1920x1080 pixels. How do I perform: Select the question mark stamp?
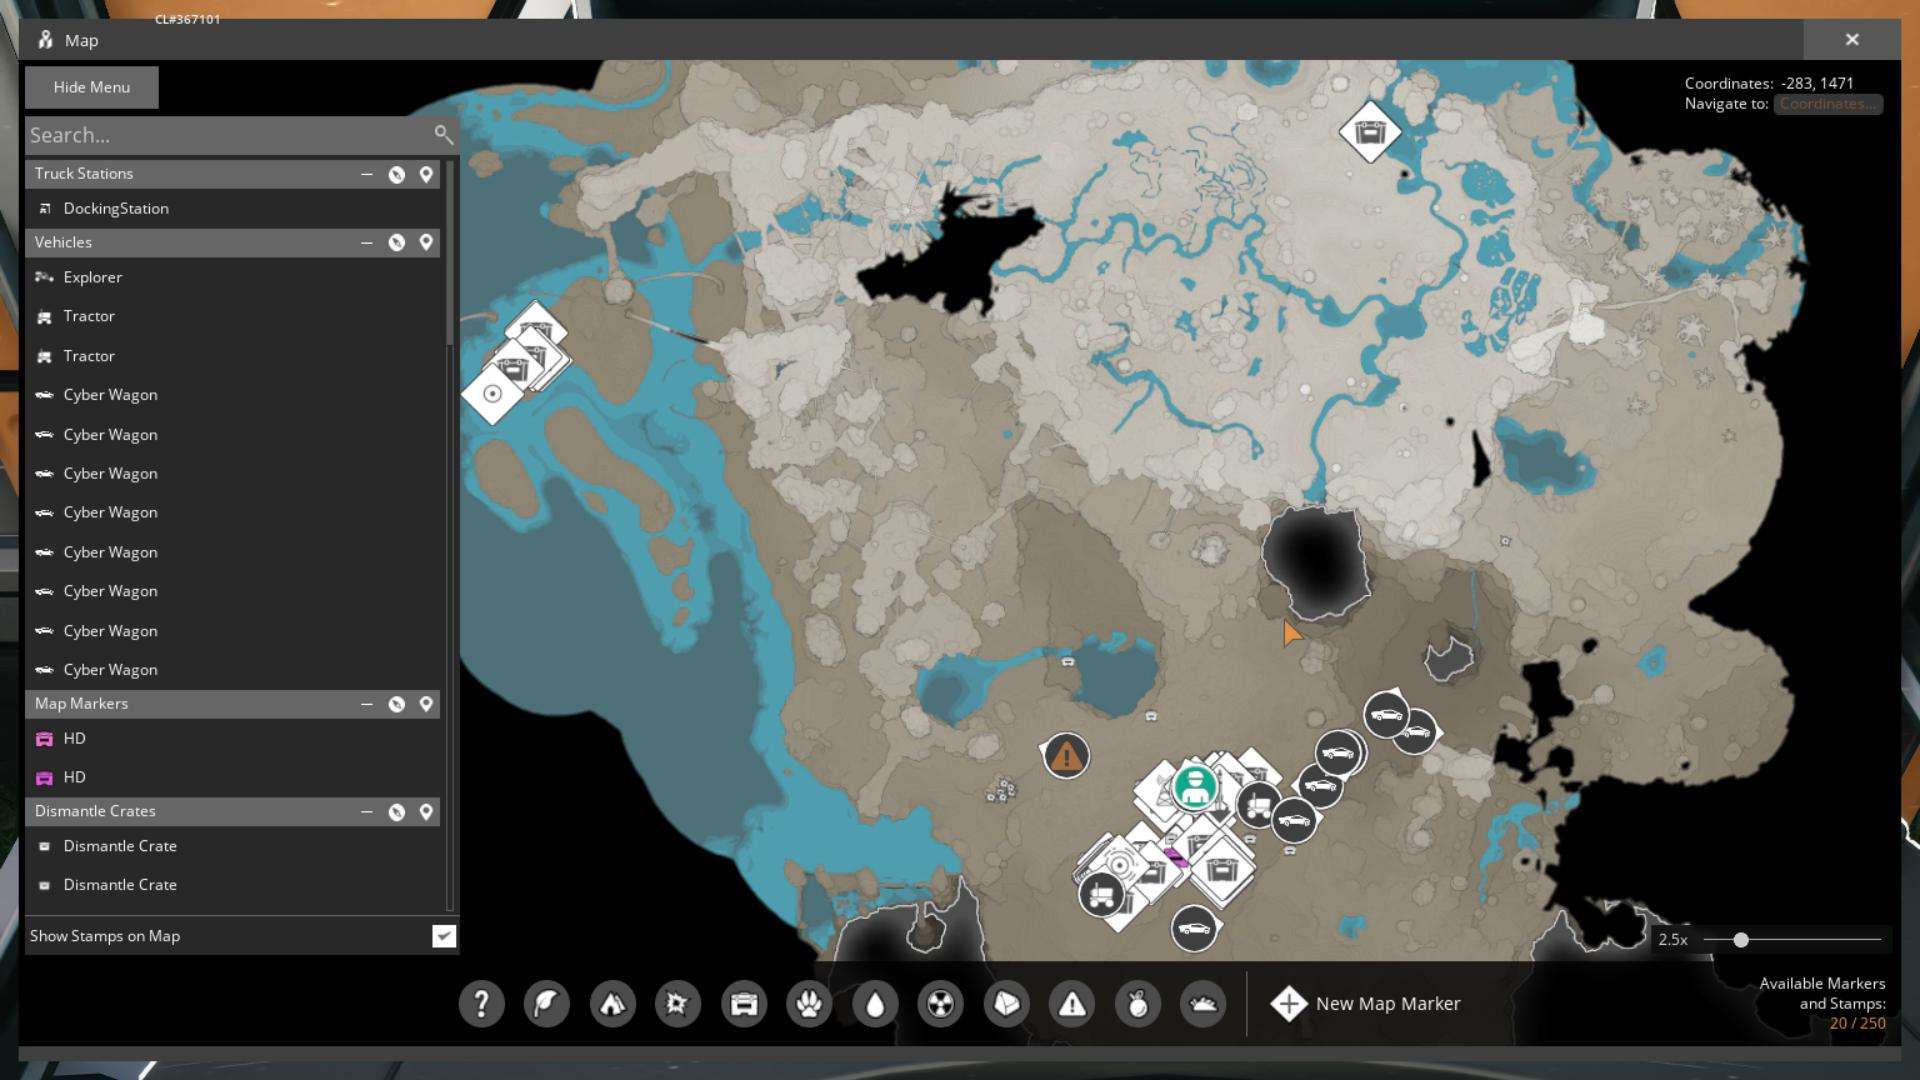(481, 1003)
